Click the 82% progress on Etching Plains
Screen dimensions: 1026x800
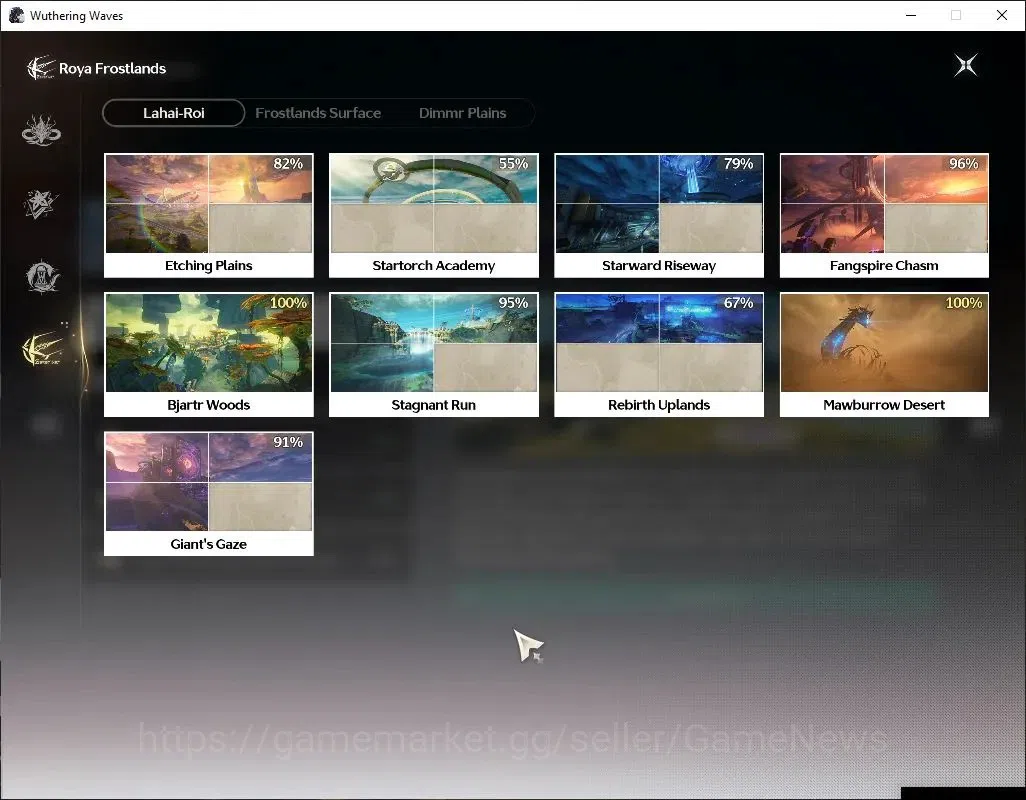coord(288,164)
